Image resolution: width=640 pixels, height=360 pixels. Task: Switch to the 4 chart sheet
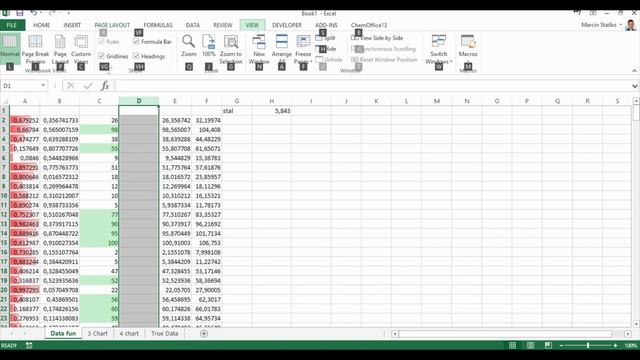click(129, 333)
